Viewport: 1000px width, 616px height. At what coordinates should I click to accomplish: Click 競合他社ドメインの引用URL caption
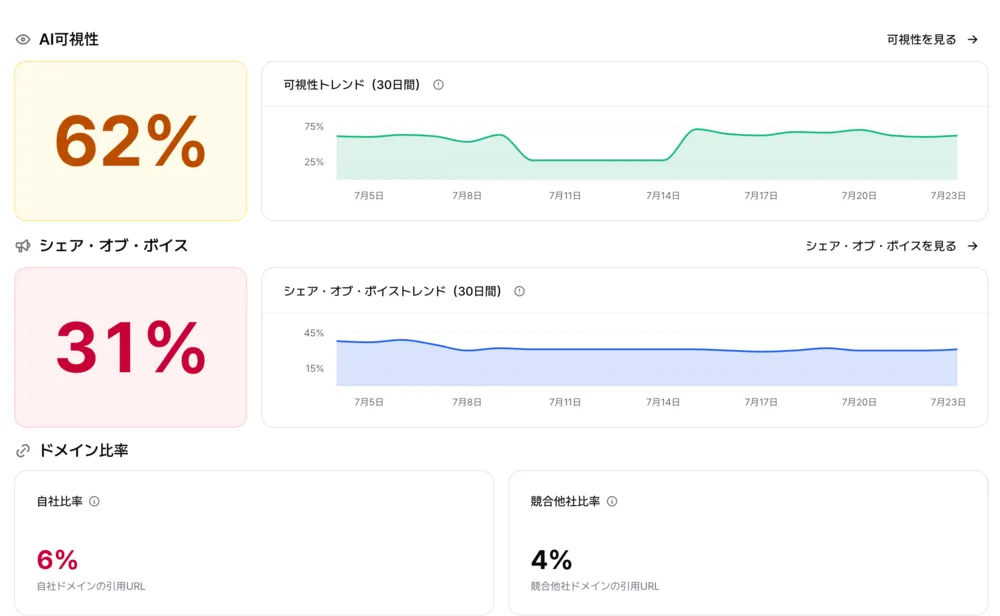coord(595,586)
